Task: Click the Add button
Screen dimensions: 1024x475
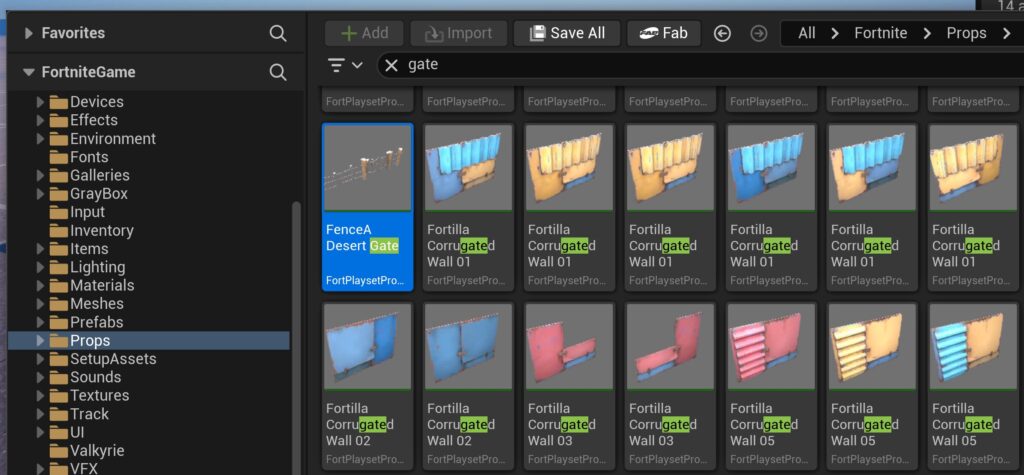Action: (x=364, y=33)
